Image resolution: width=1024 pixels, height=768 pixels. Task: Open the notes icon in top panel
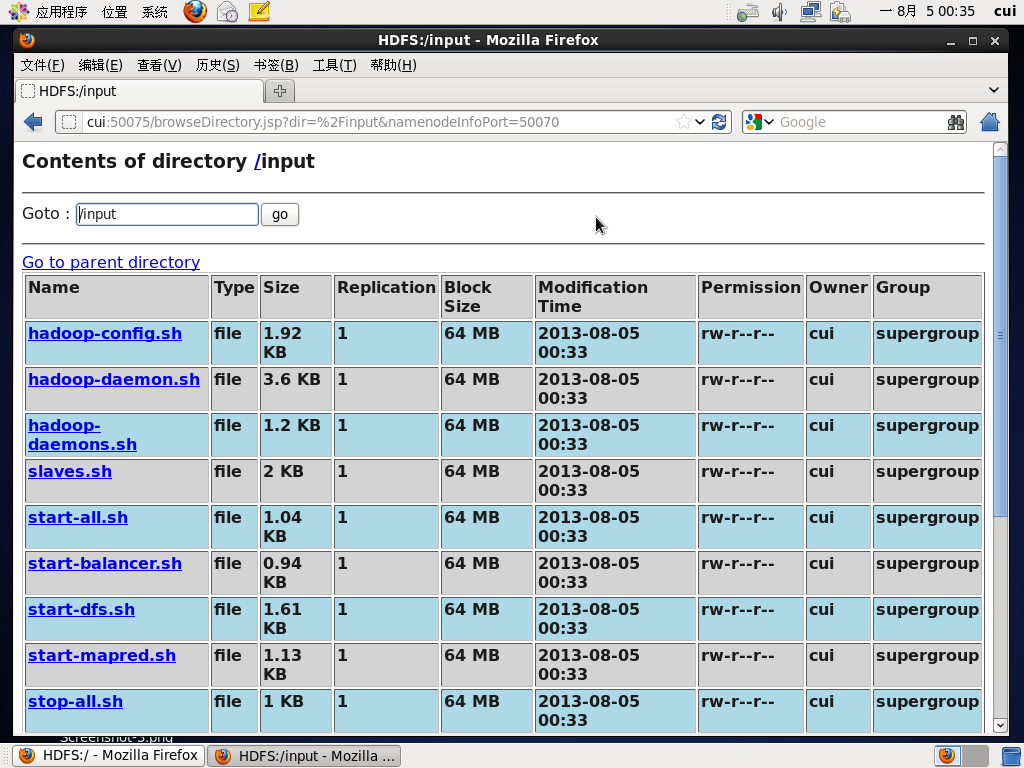point(259,11)
